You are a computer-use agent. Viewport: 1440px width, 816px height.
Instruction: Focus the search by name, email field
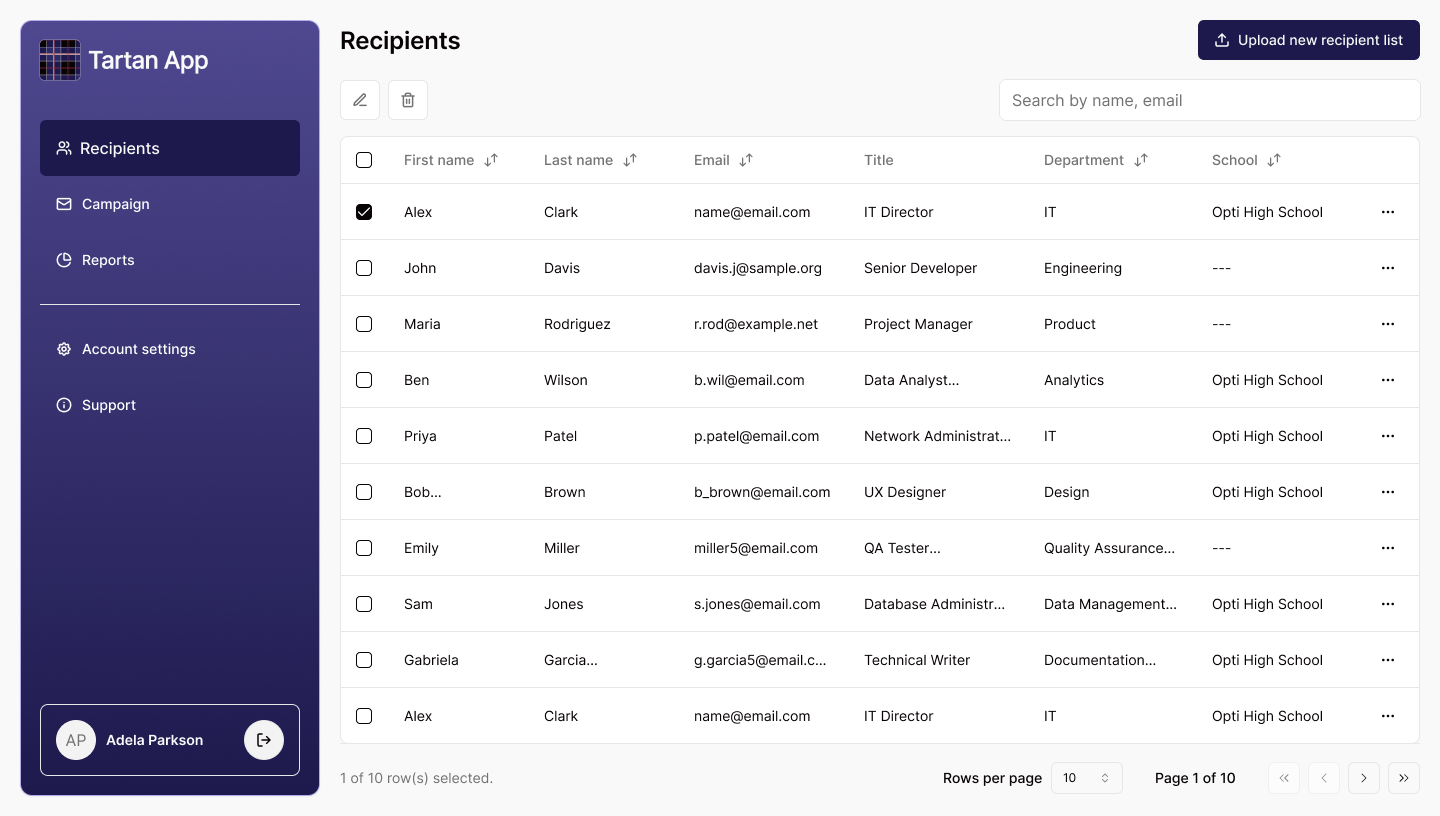coord(1209,100)
